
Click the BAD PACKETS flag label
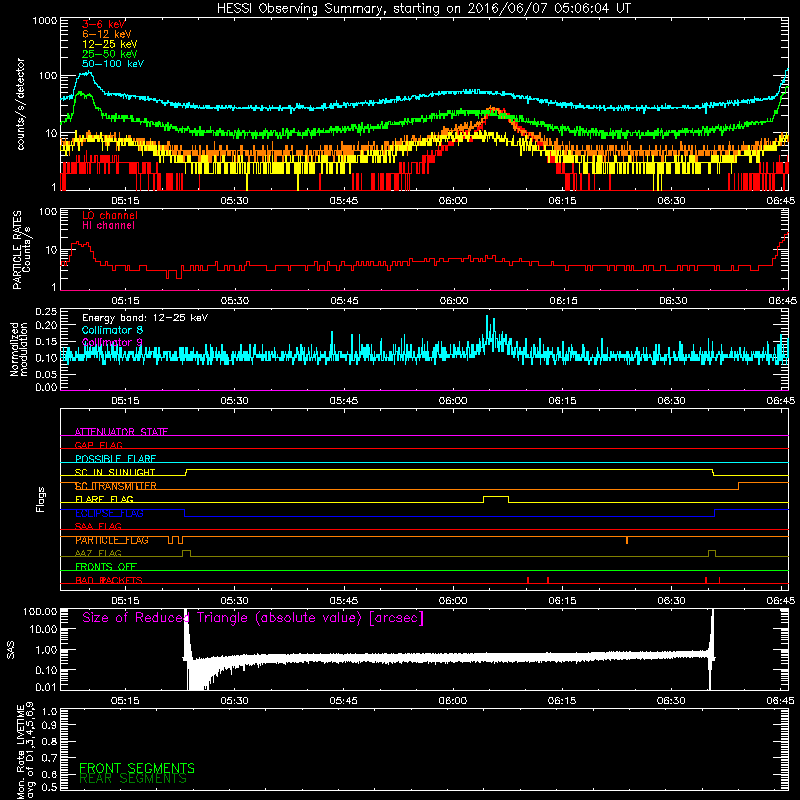(109, 580)
